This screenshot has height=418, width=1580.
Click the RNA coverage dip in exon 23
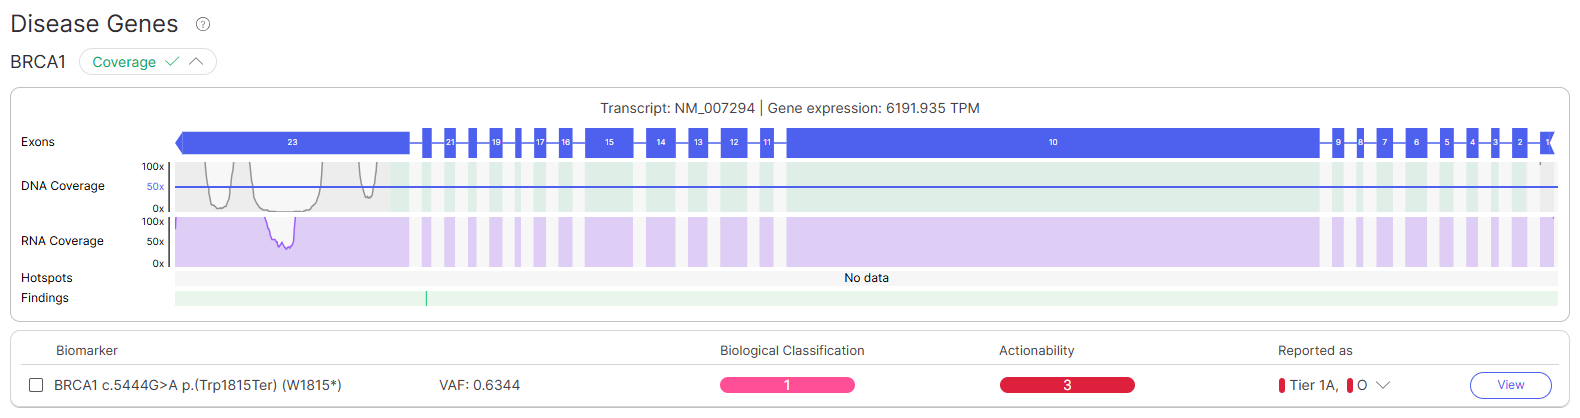click(x=284, y=240)
